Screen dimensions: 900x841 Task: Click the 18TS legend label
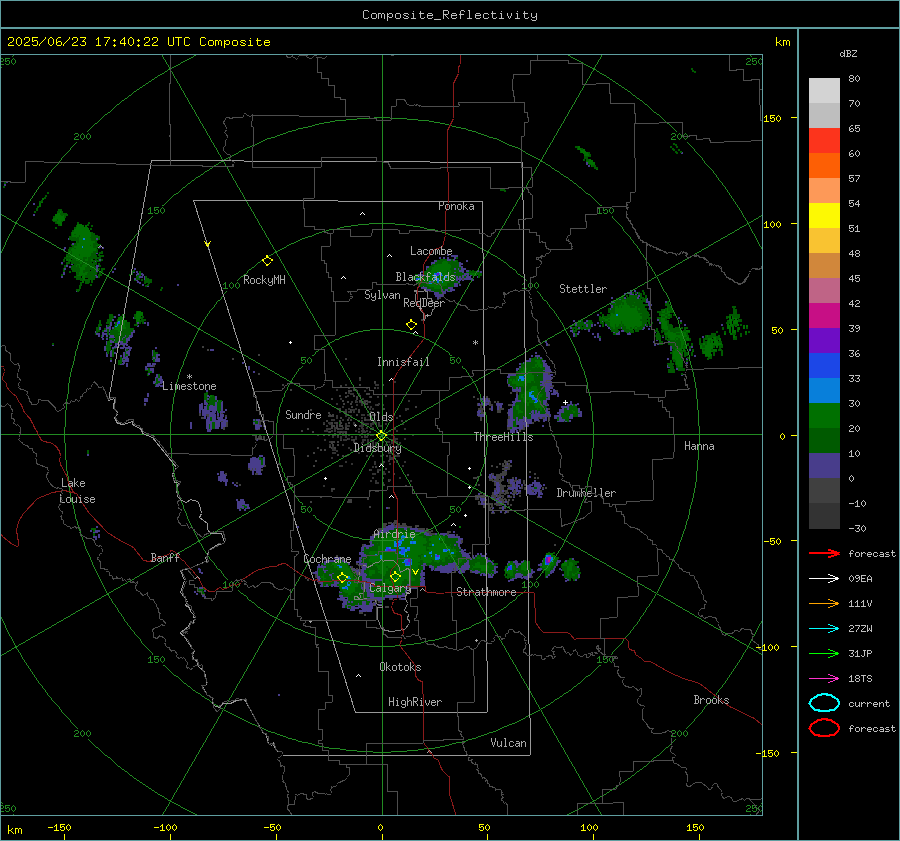click(x=860, y=679)
